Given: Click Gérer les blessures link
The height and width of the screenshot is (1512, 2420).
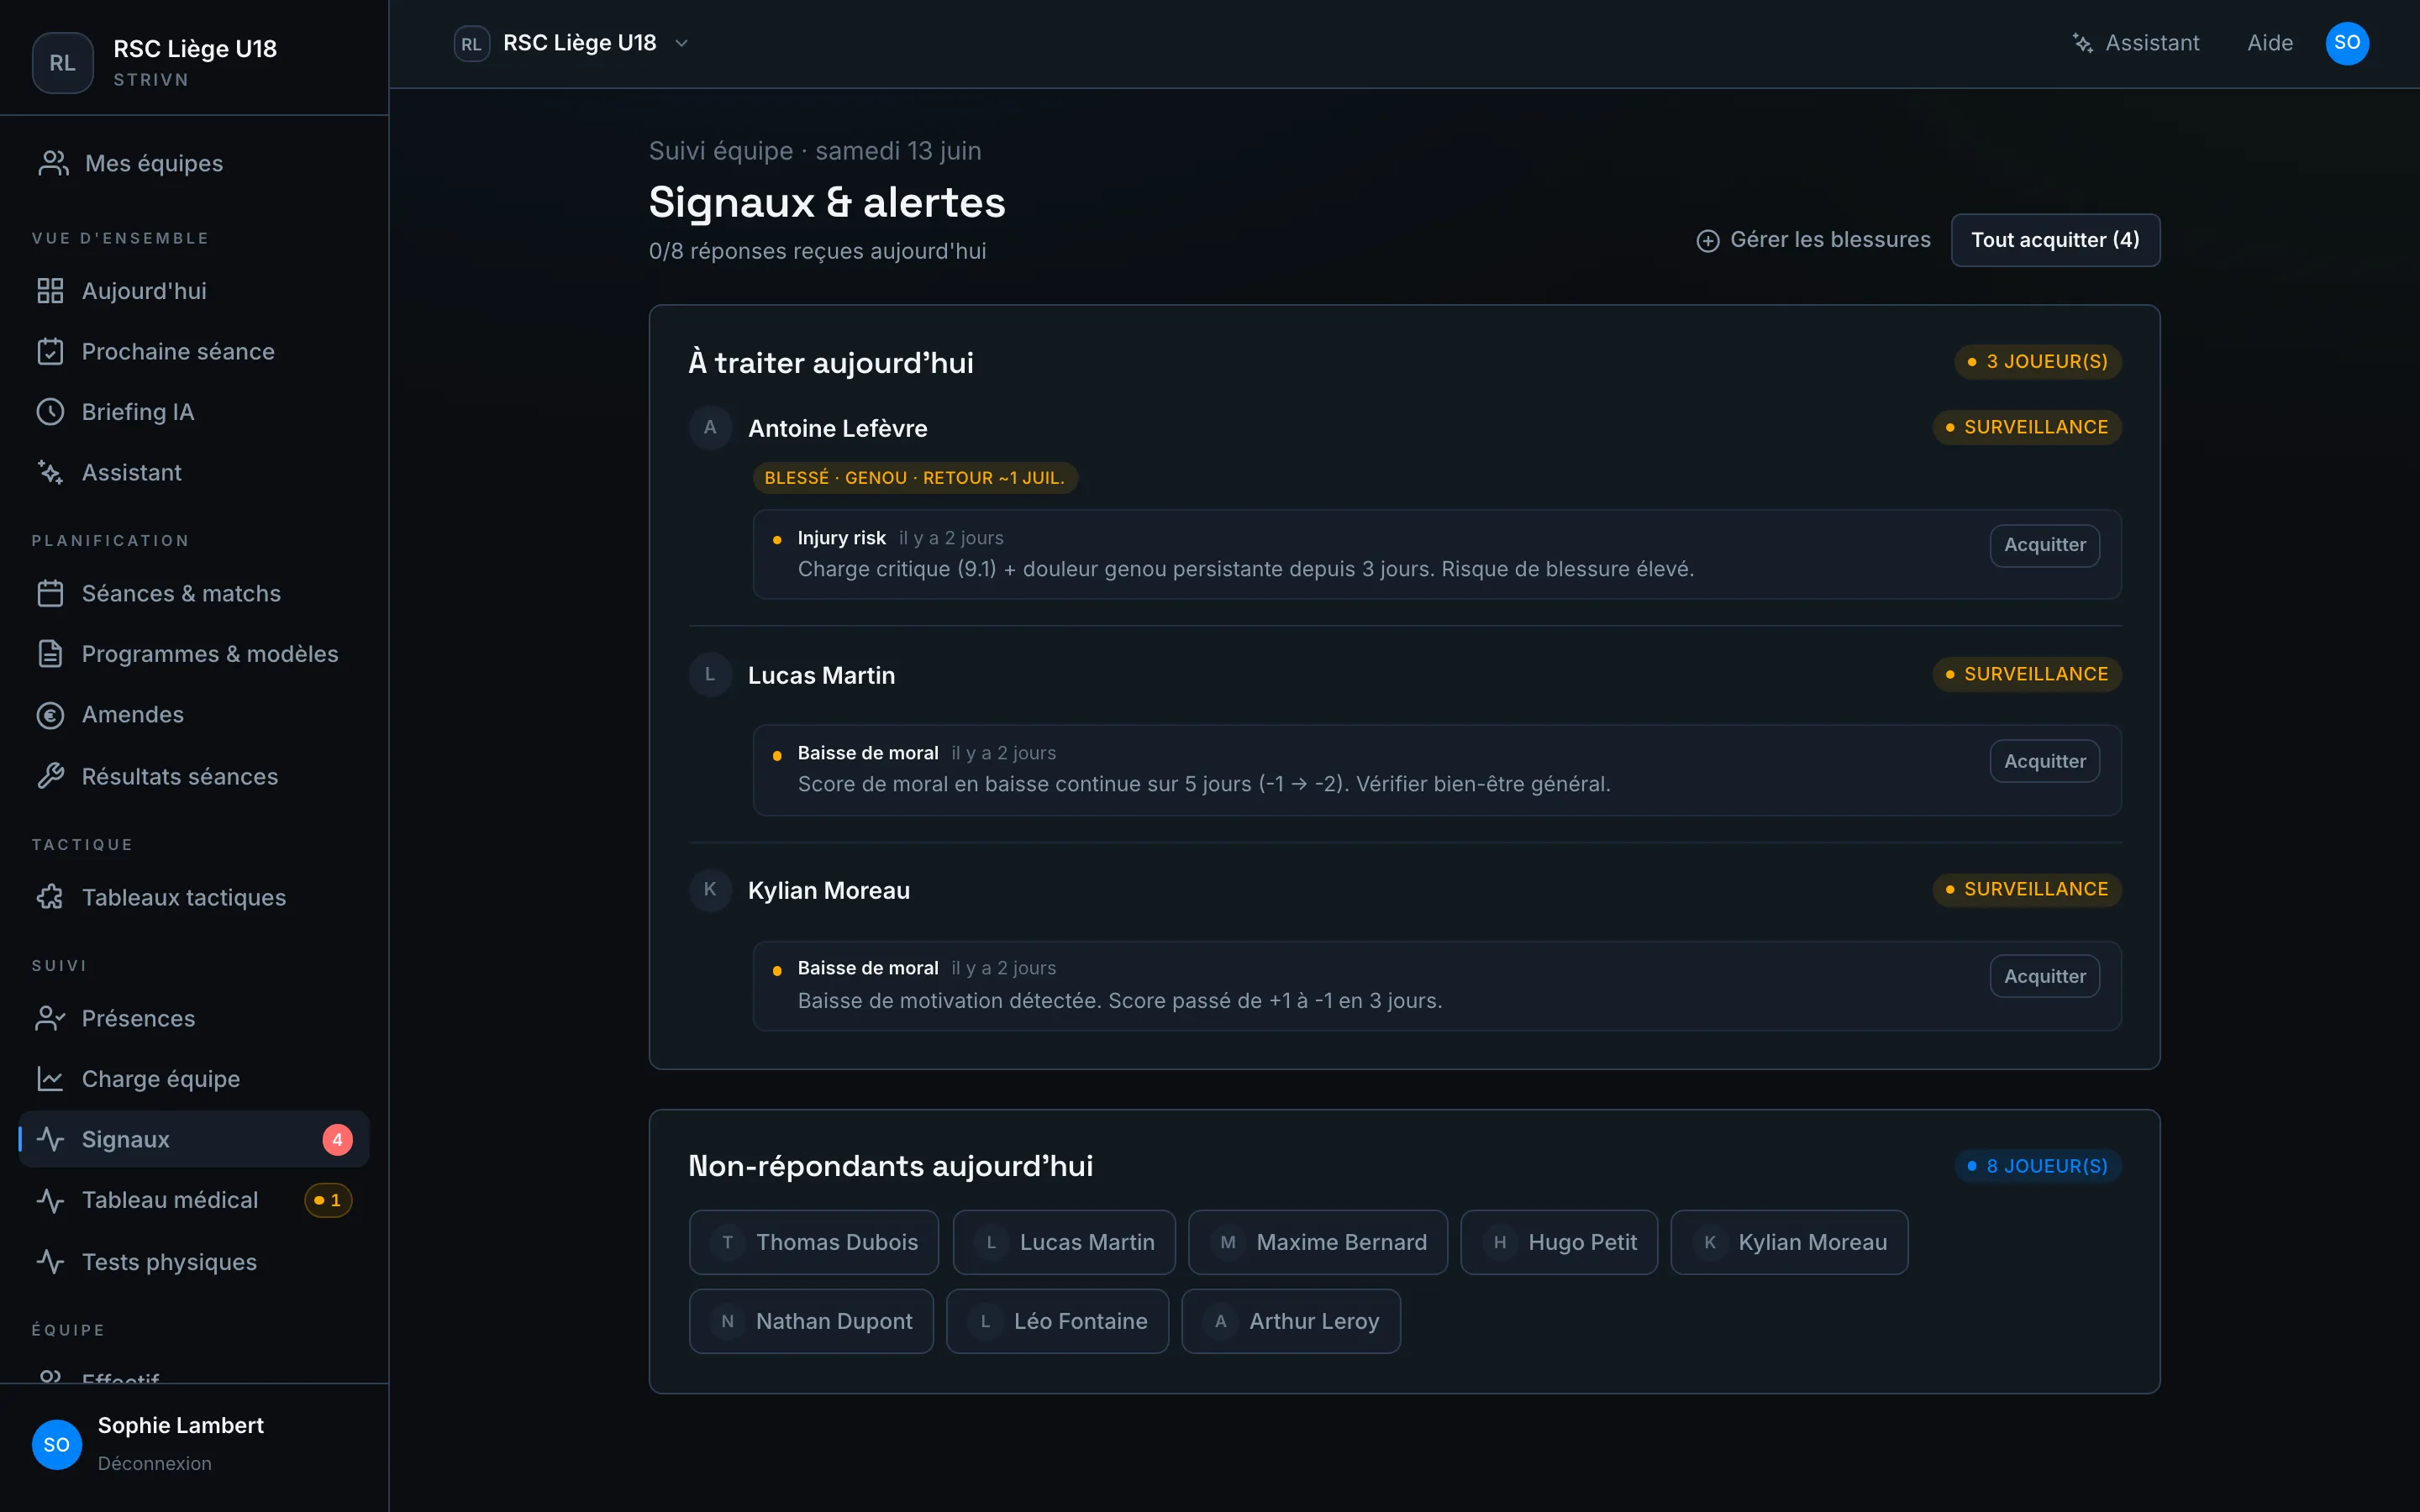Looking at the screenshot, I should point(1813,240).
